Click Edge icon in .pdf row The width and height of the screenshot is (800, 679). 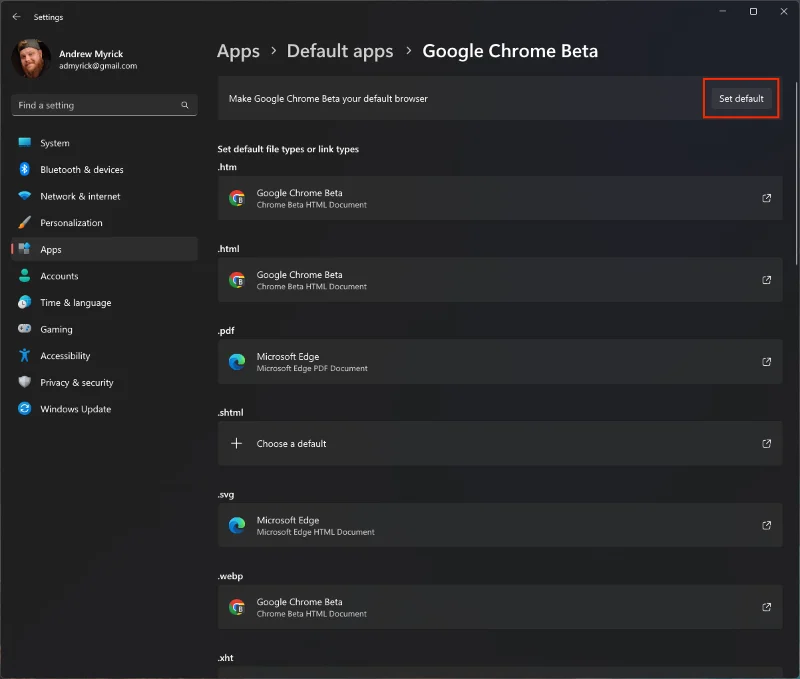[x=237, y=362]
